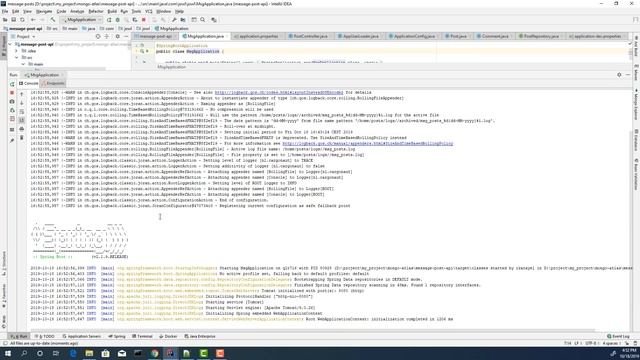Viewport: 640px width, 360px height.
Task: Click the Synchronize refresh toolbar icon
Action: 22,20
